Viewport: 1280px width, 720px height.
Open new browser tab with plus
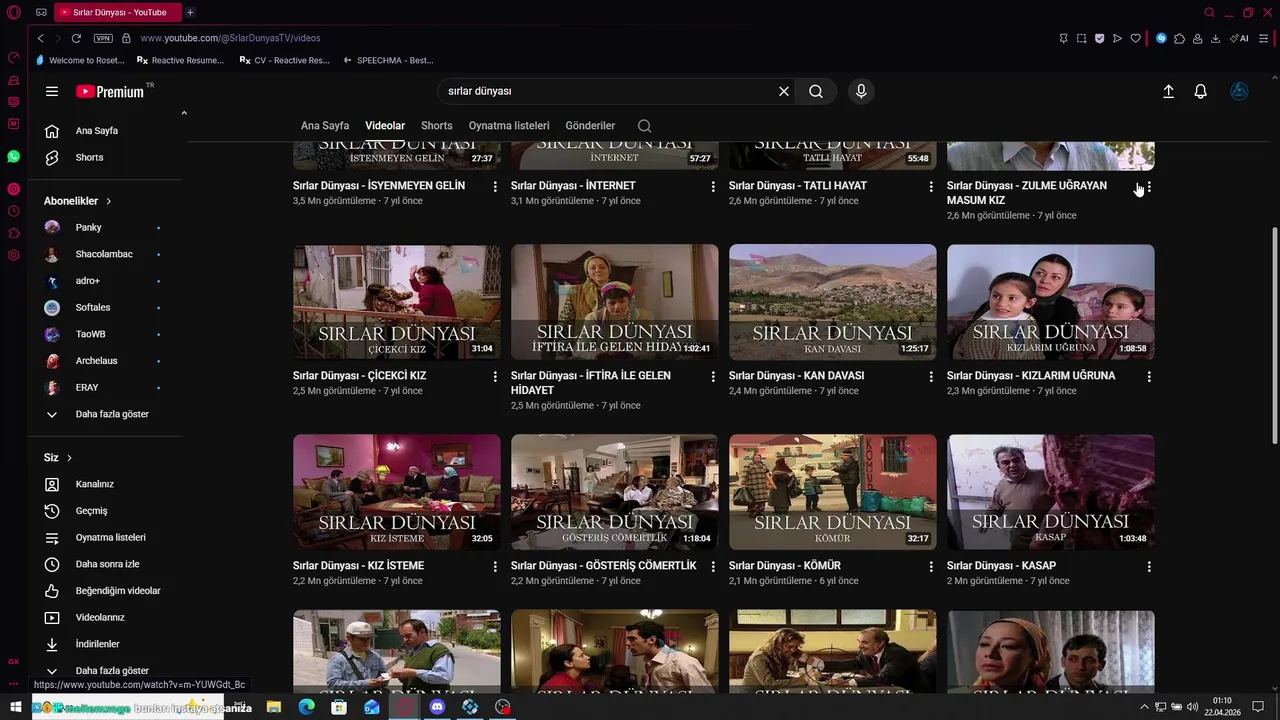190,12
